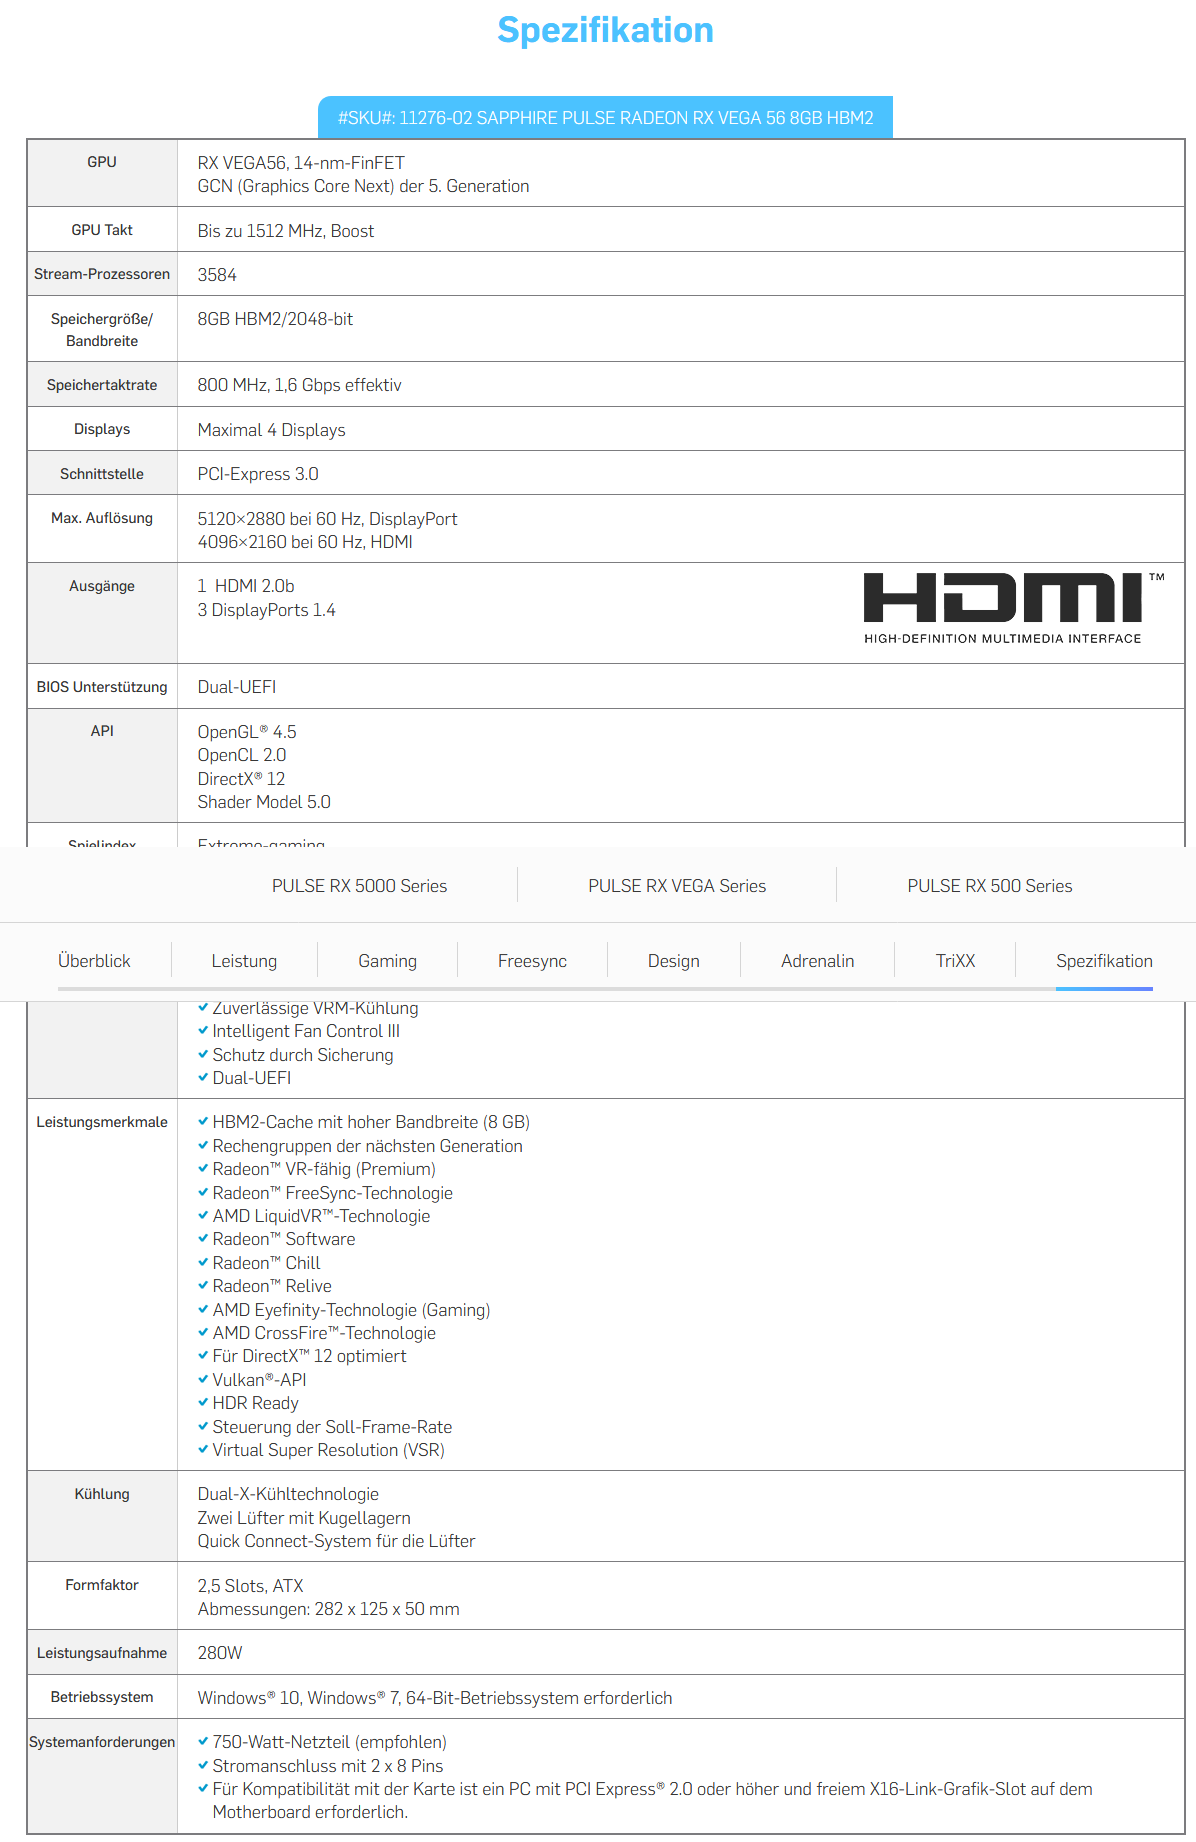Click the checkmark beside Intelligent Fan Control III
Image resolution: width=1196 pixels, height=1842 pixels.
point(203,1031)
